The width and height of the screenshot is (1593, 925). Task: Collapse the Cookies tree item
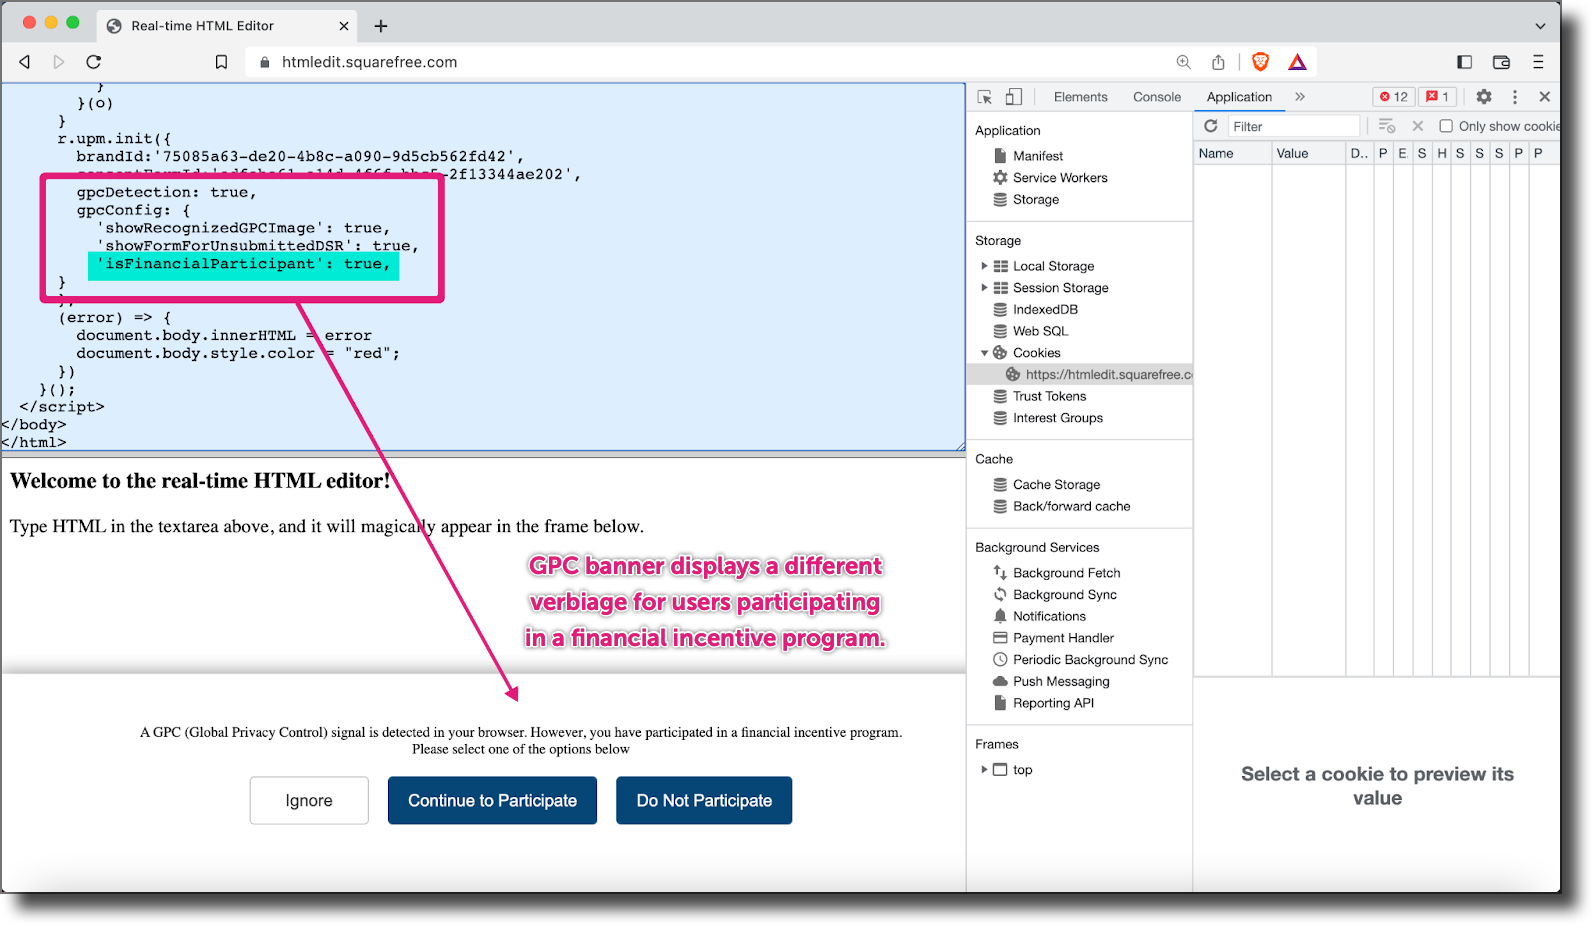[x=984, y=353]
